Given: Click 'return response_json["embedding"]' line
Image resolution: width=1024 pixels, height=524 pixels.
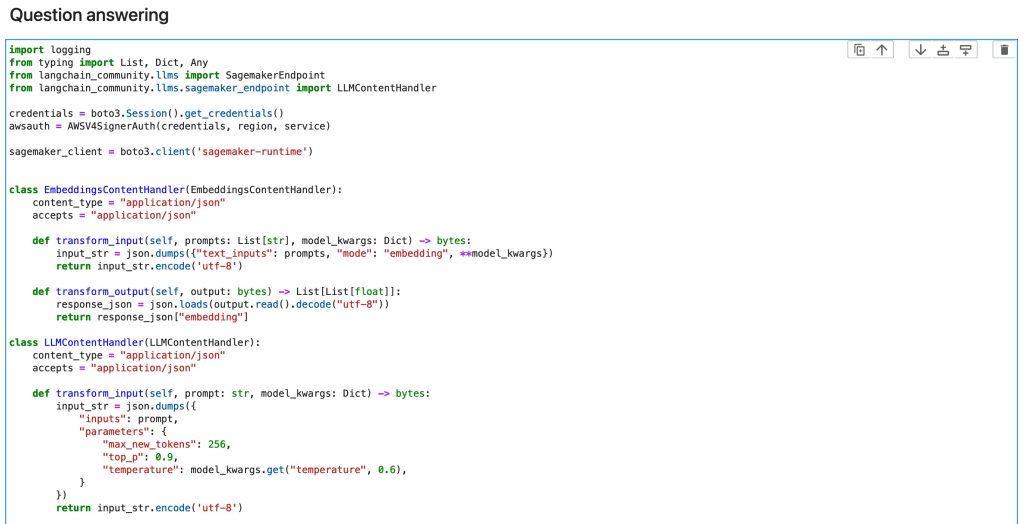Looking at the screenshot, I should 152,317.
